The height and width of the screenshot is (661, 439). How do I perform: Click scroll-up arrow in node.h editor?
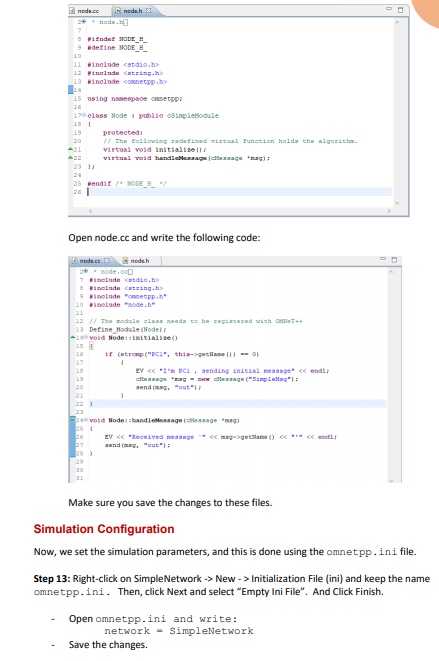click(x=396, y=22)
